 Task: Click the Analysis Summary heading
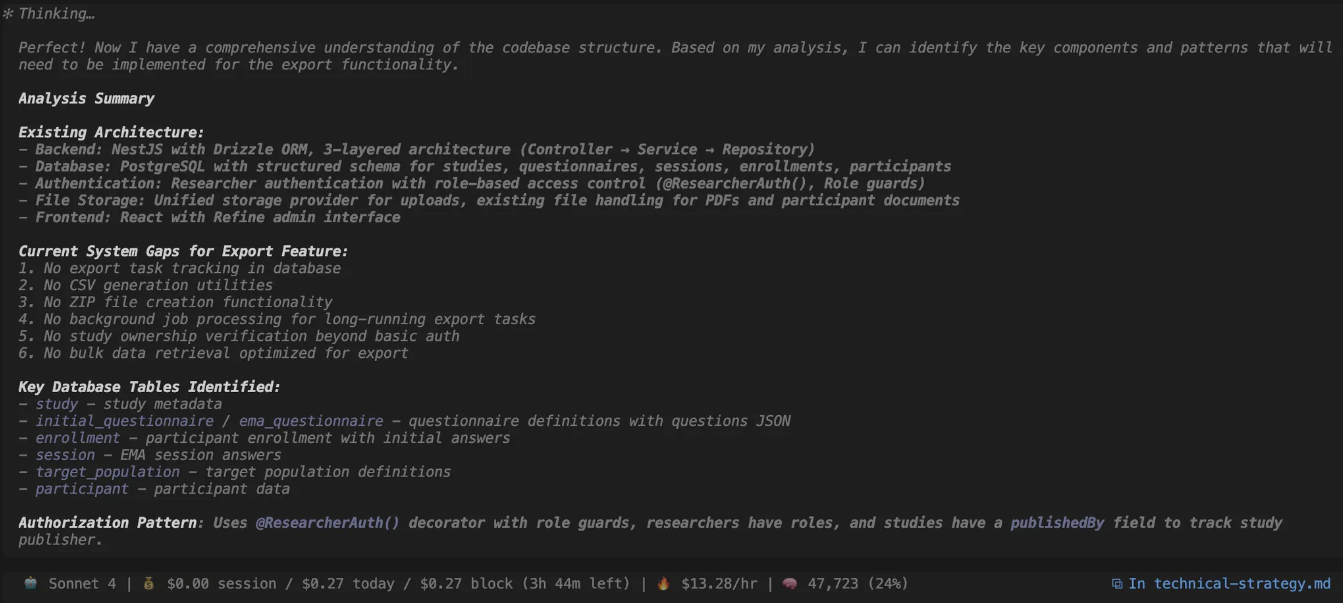coord(86,98)
